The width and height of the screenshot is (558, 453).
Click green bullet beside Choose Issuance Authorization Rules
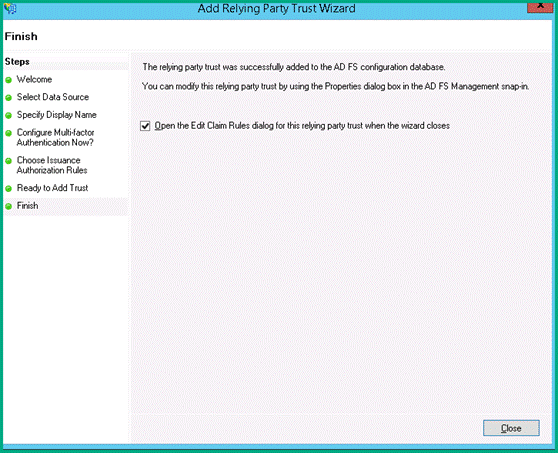pyautogui.click(x=9, y=161)
